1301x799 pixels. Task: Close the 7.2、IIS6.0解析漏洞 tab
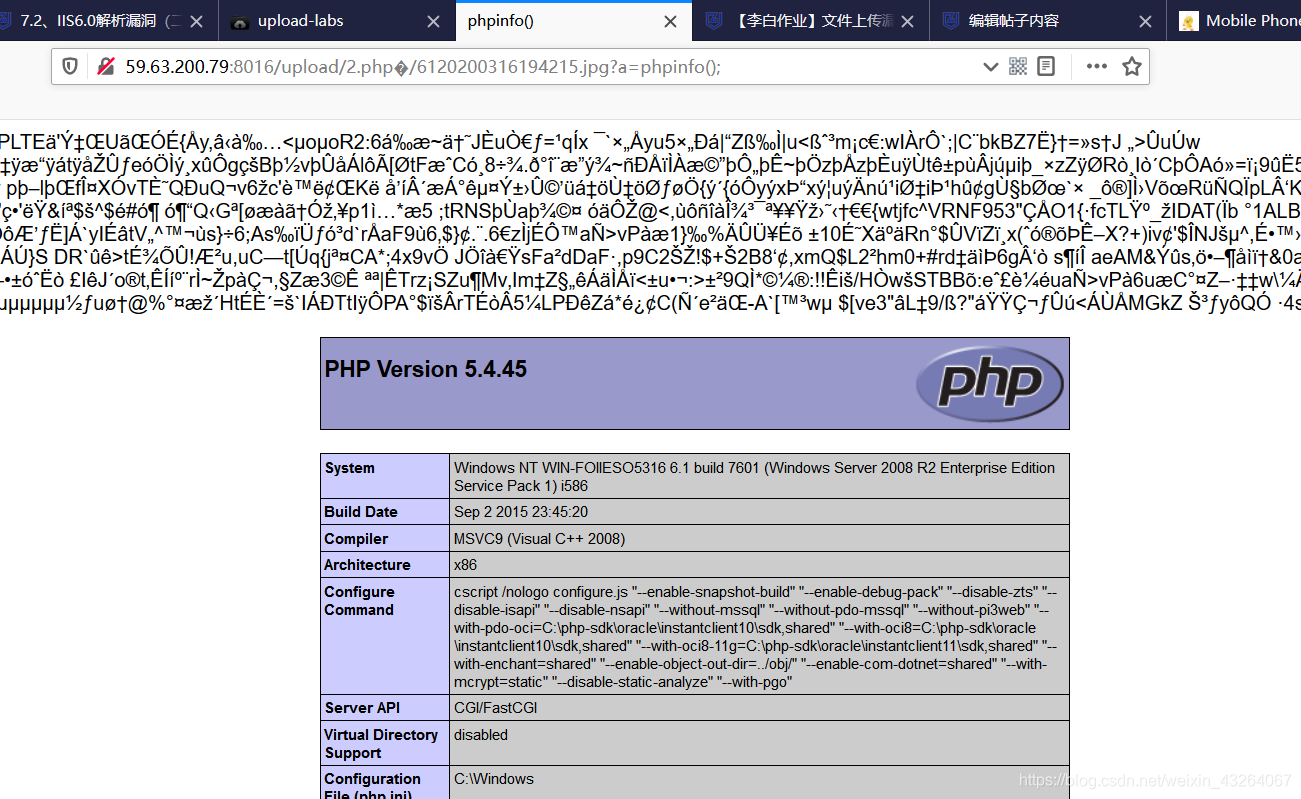[x=197, y=21]
